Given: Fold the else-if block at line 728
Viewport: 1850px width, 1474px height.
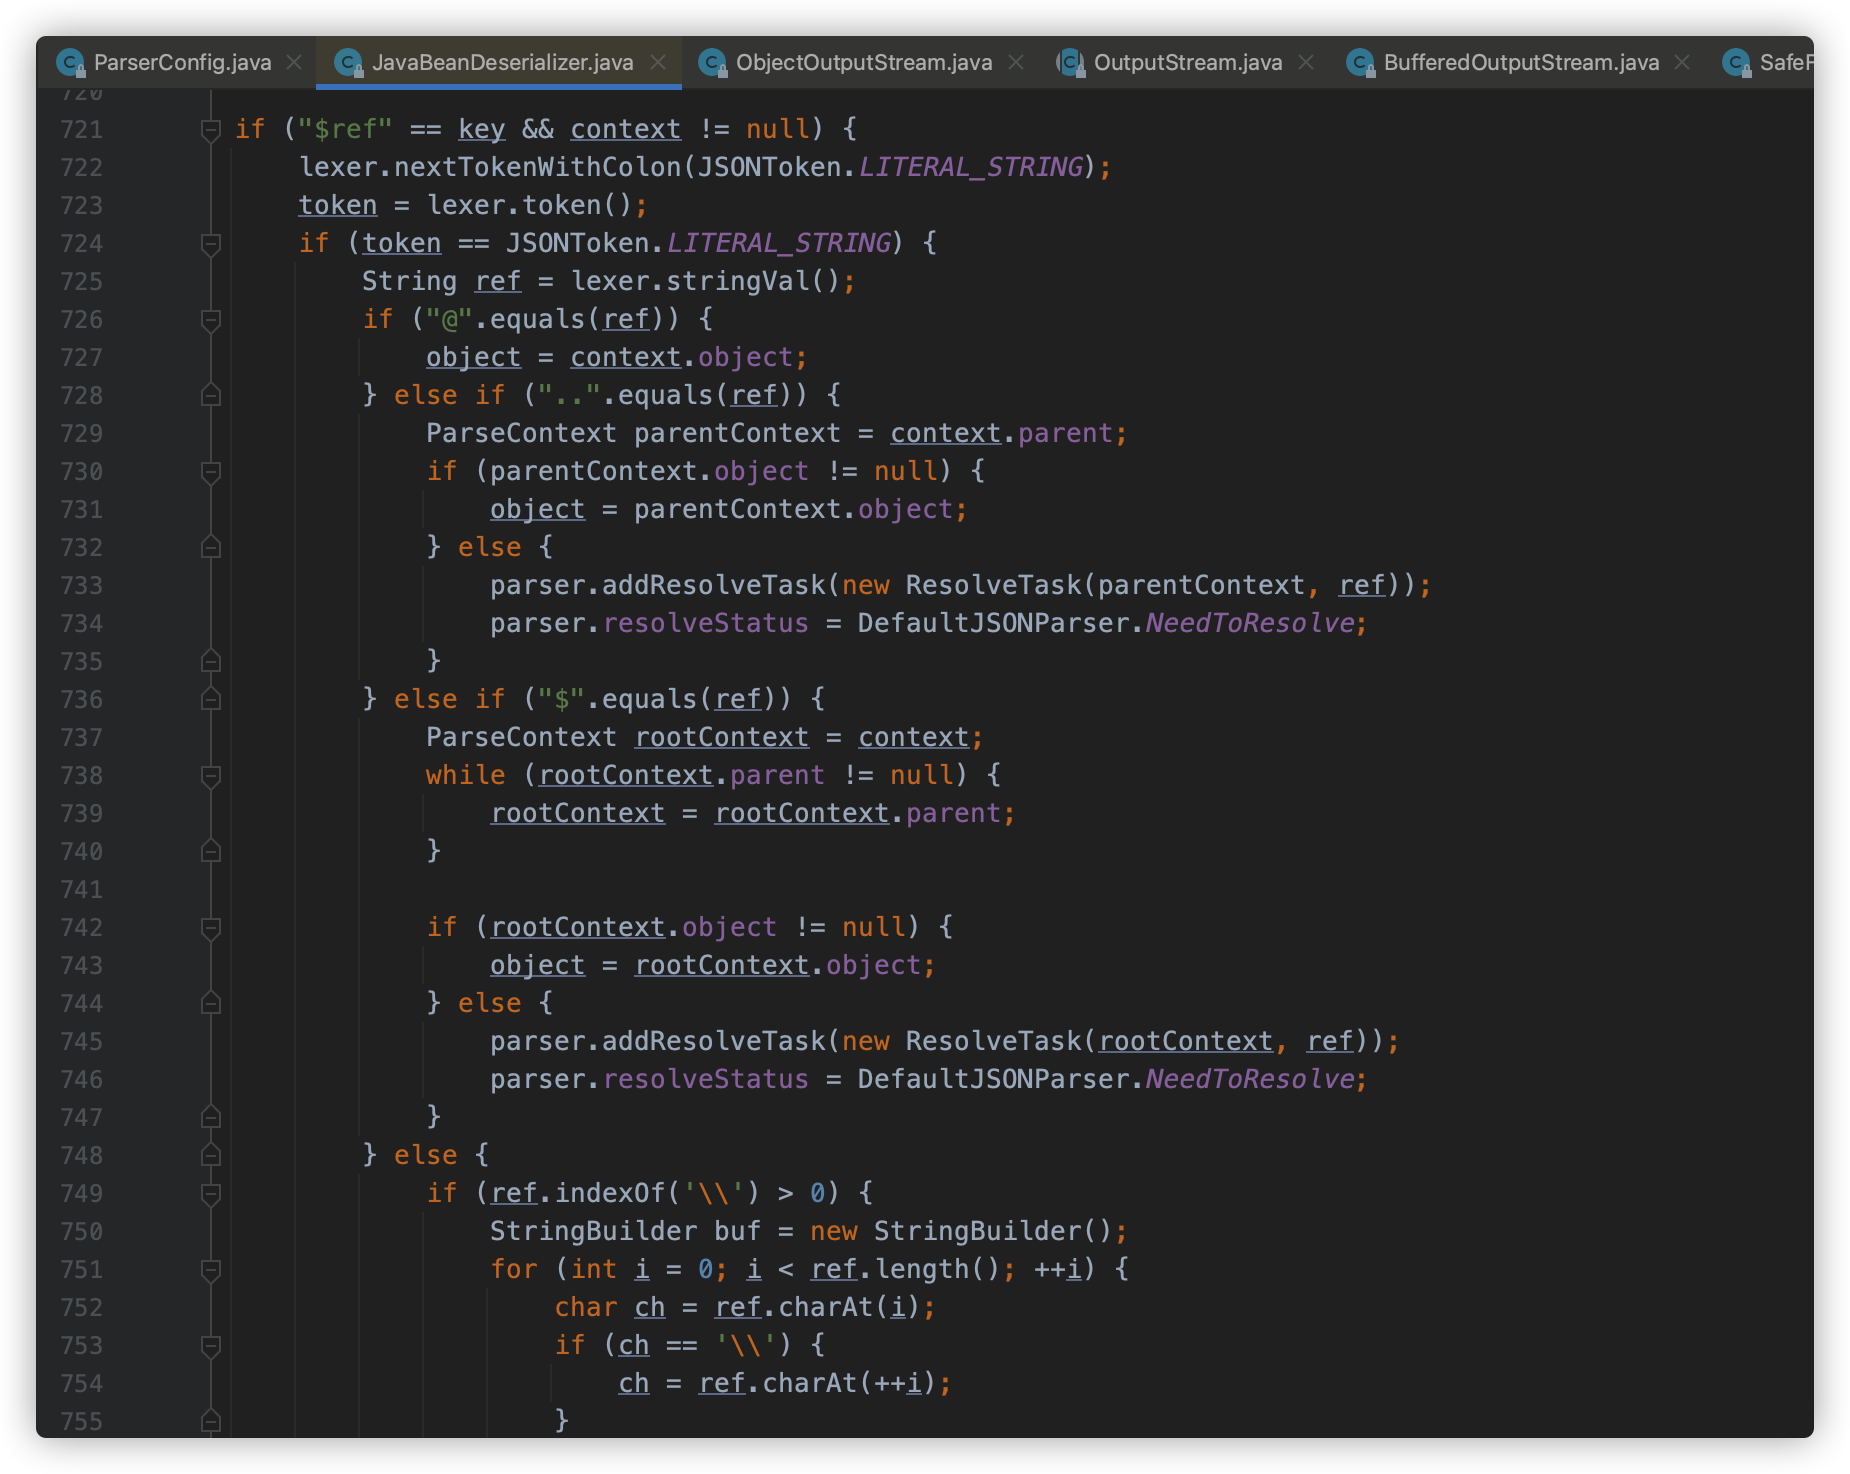Looking at the screenshot, I should [211, 396].
